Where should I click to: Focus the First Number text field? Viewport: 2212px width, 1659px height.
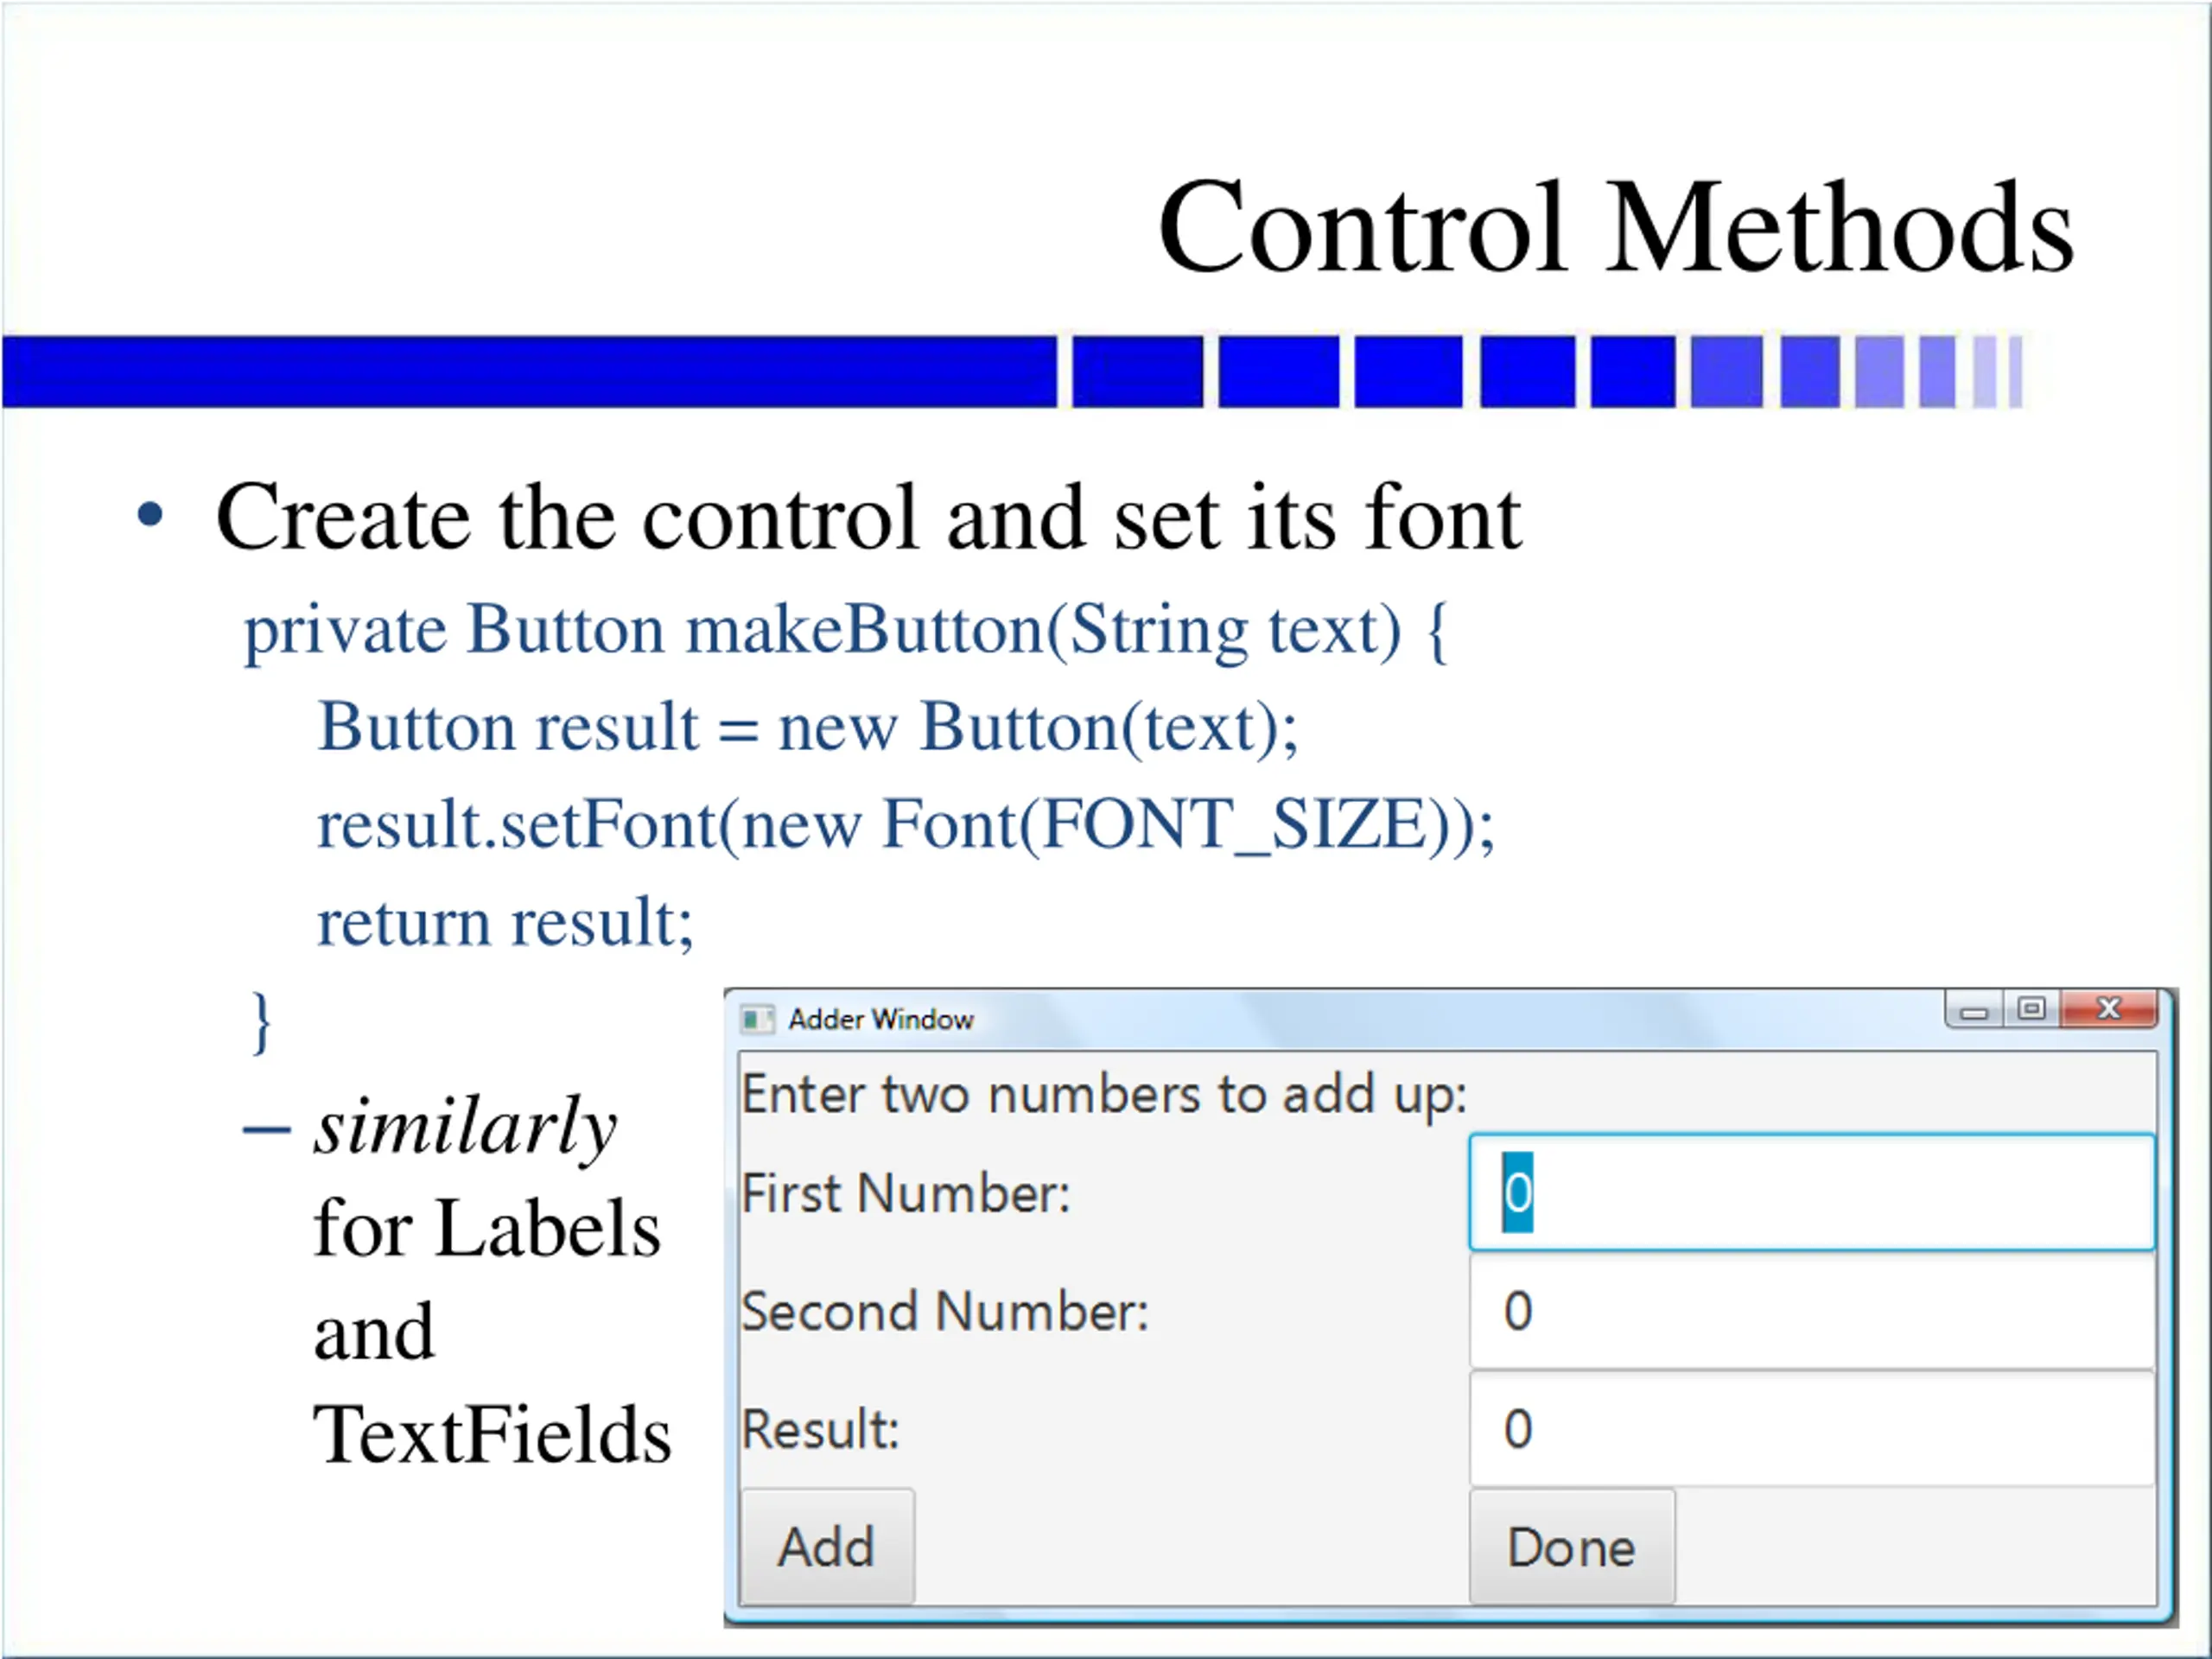[1810, 1192]
